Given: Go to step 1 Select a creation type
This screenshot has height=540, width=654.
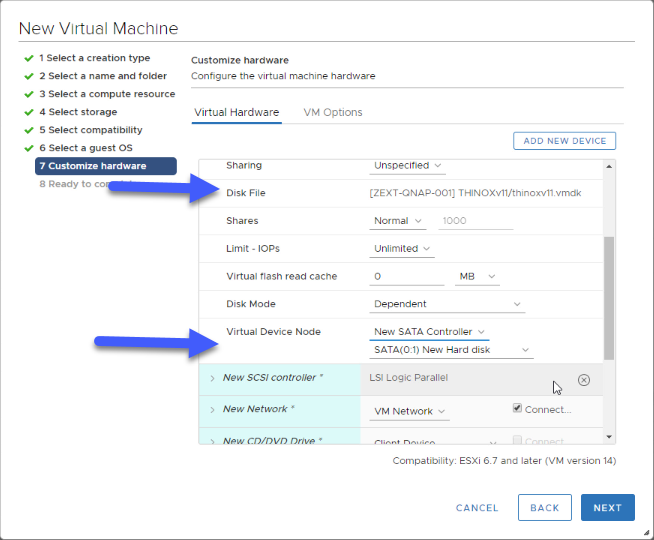Looking at the screenshot, I should (x=94, y=58).
